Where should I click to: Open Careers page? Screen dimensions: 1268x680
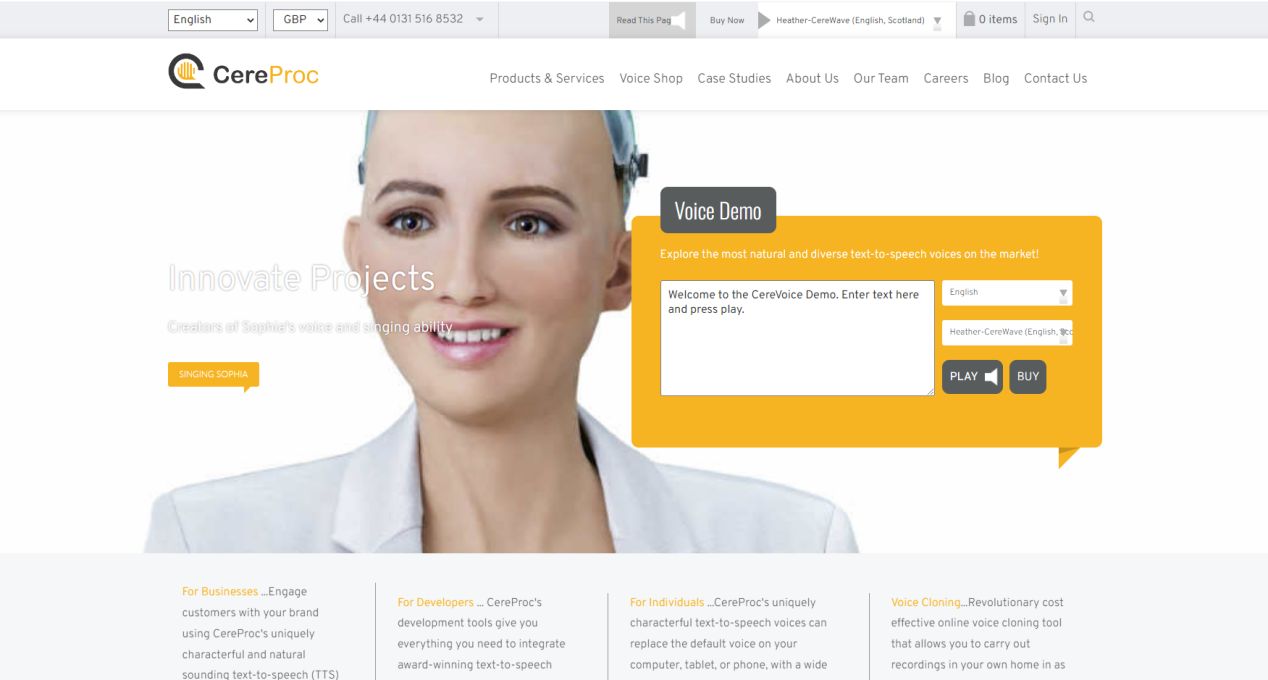(x=946, y=78)
